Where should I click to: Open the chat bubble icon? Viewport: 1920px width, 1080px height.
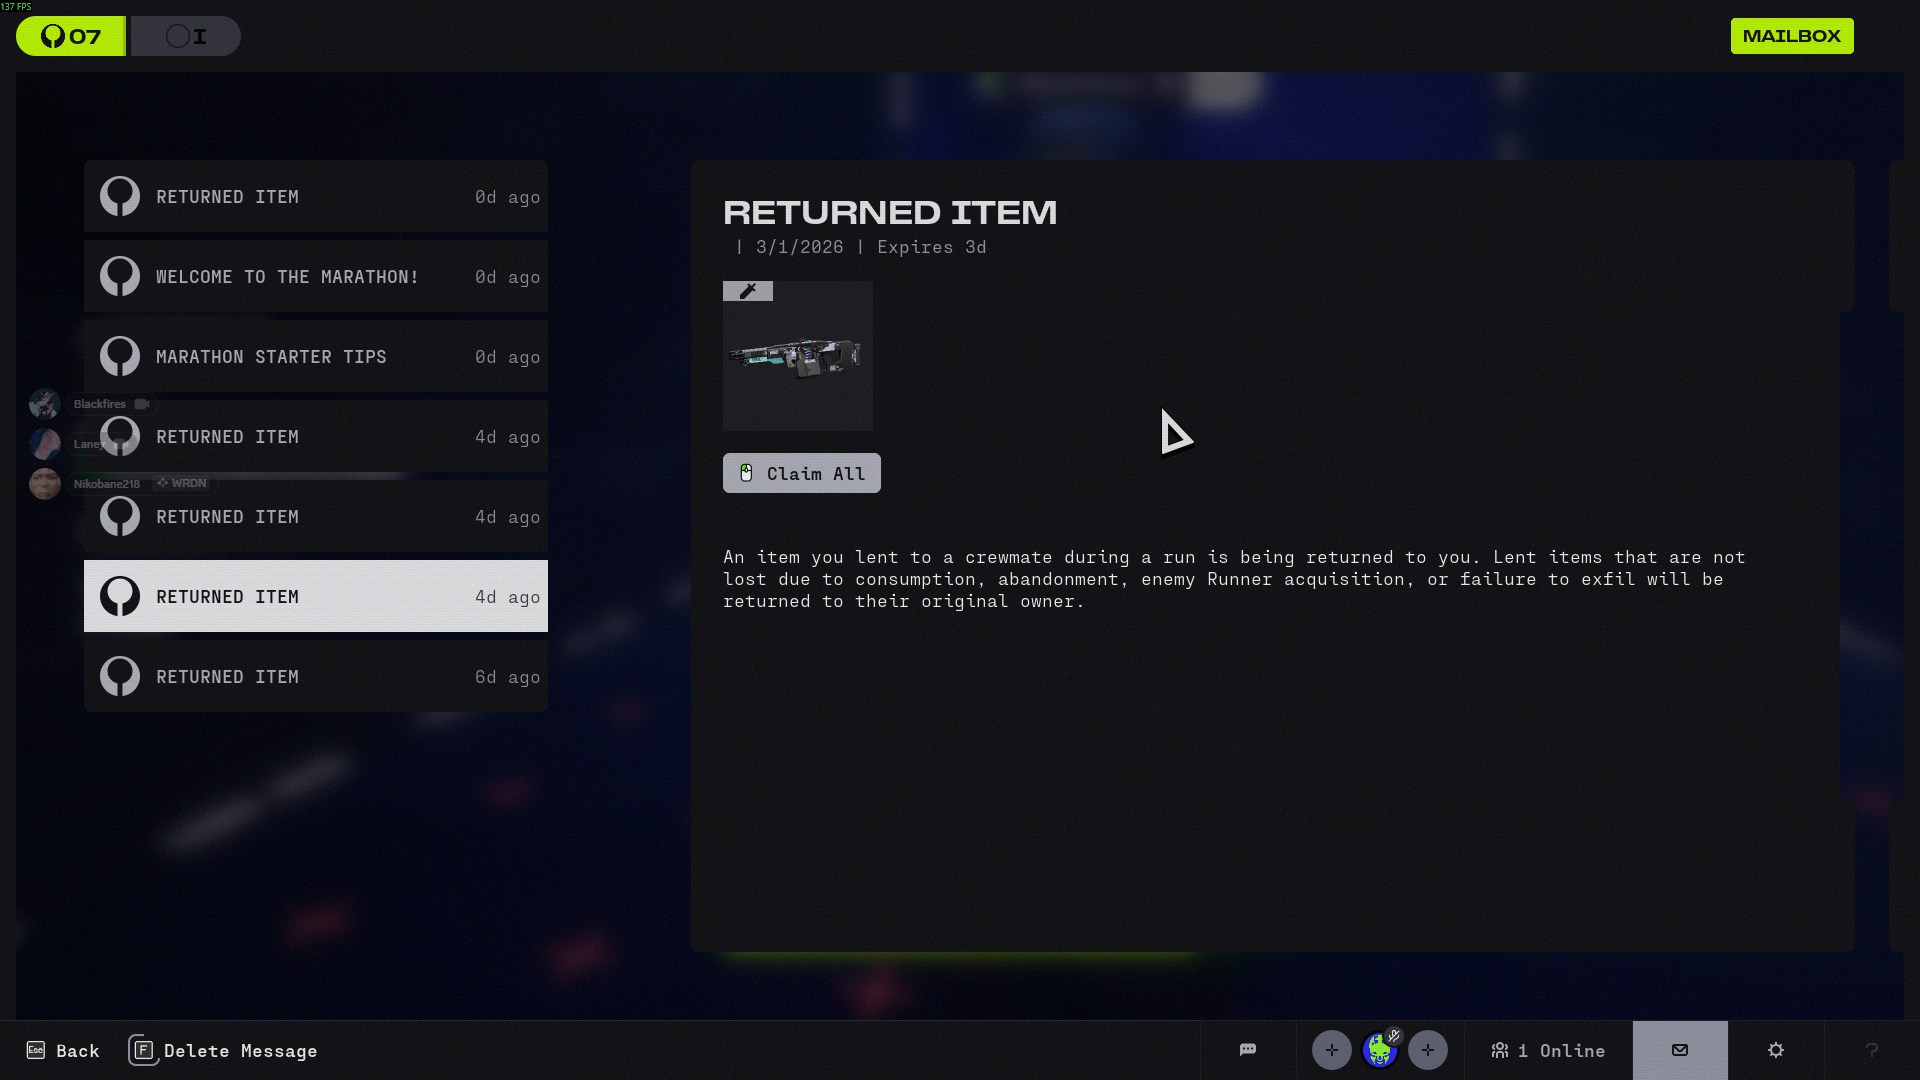[x=1247, y=1050]
